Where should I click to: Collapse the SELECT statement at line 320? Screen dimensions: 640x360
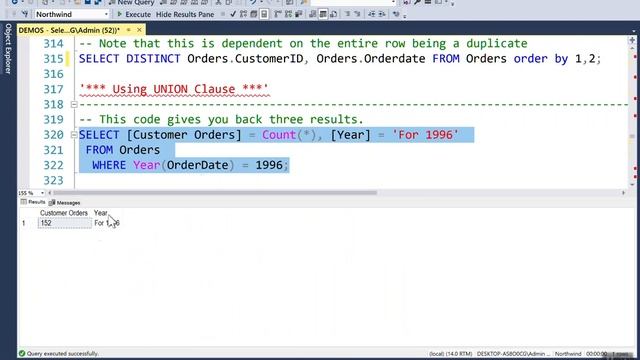pyautogui.click(x=74, y=135)
